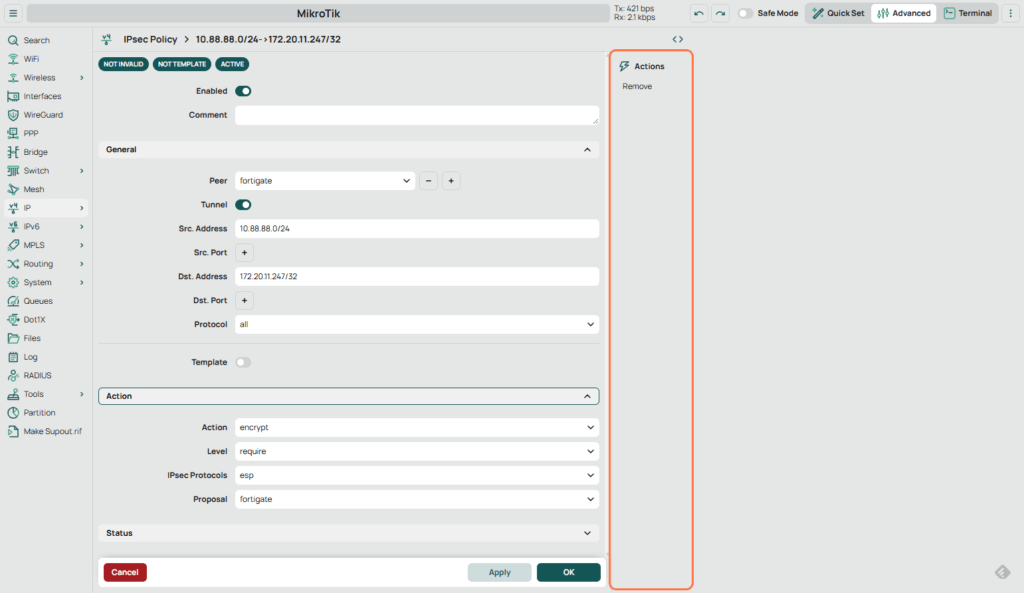Click the Search magnifier icon in sidebar
The width and height of the screenshot is (1024, 593).
[13, 40]
